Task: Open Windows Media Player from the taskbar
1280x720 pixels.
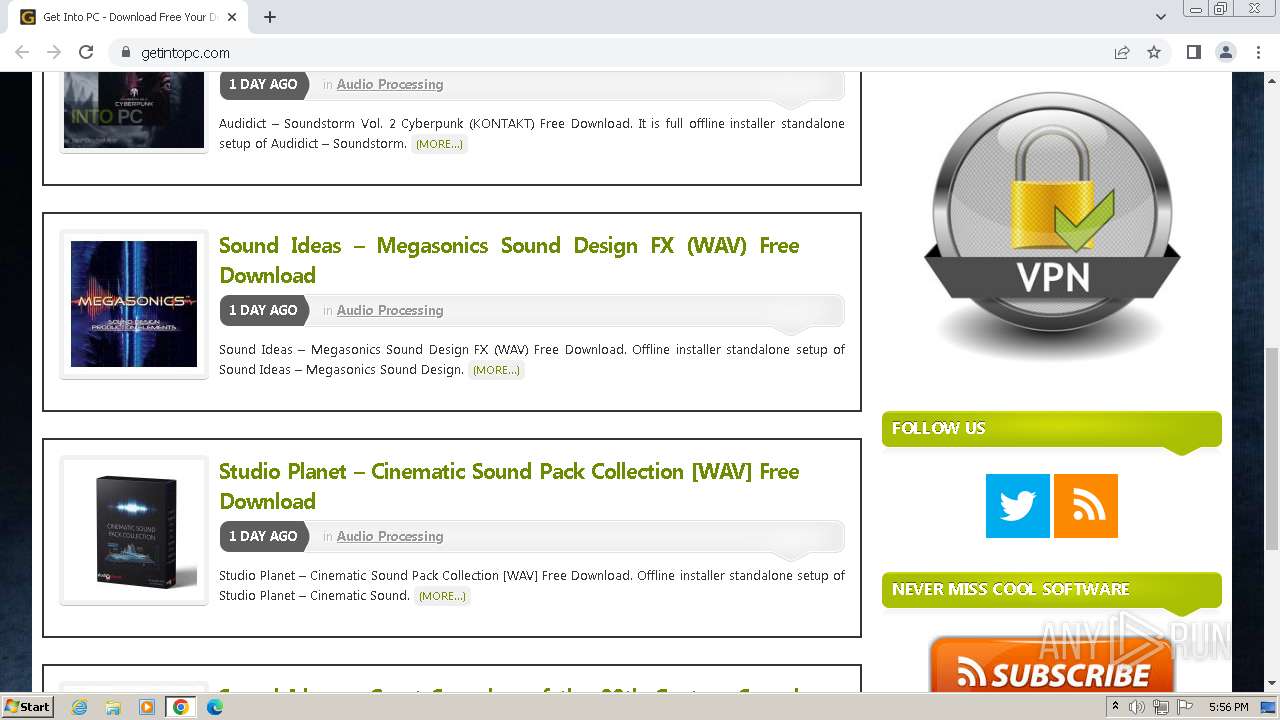Action: pyautogui.click(x=147, y=707)
